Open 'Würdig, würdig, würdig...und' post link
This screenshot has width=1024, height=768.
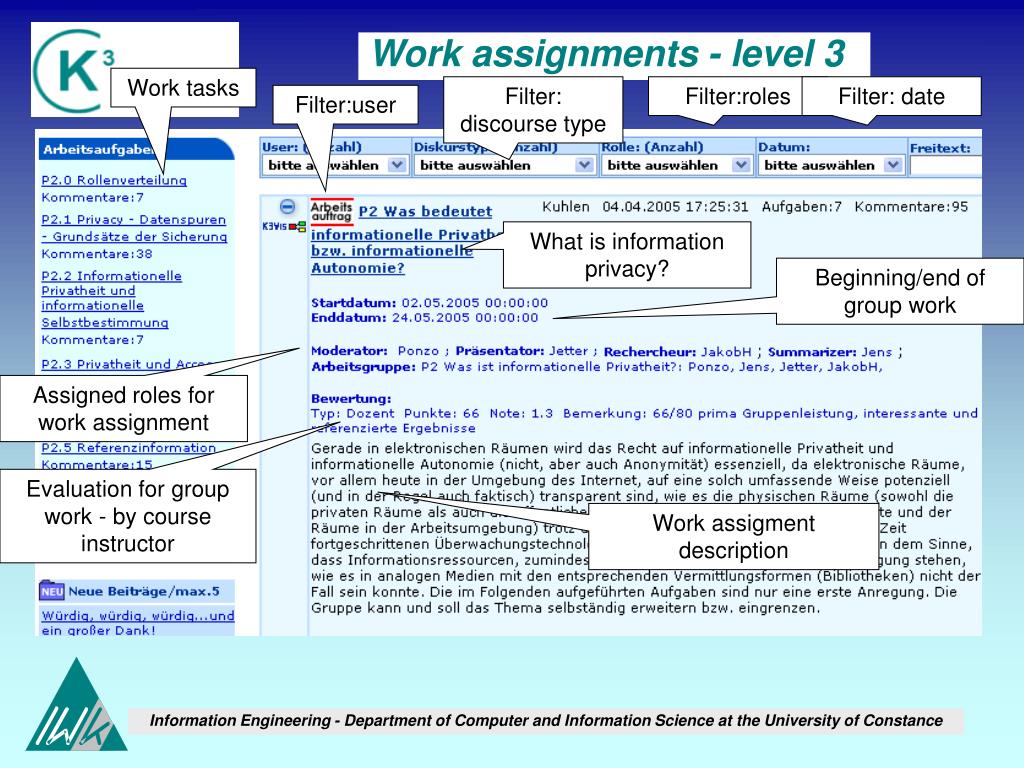(x=138, y=615)
